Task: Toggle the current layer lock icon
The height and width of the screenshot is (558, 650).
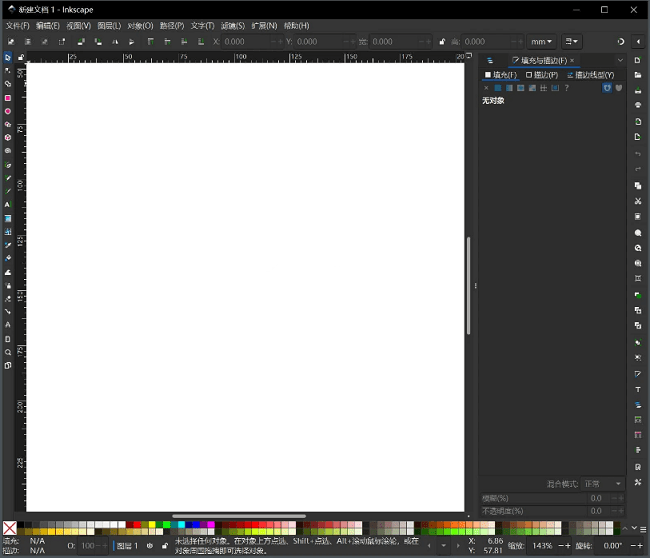Action: click(165, 546)
